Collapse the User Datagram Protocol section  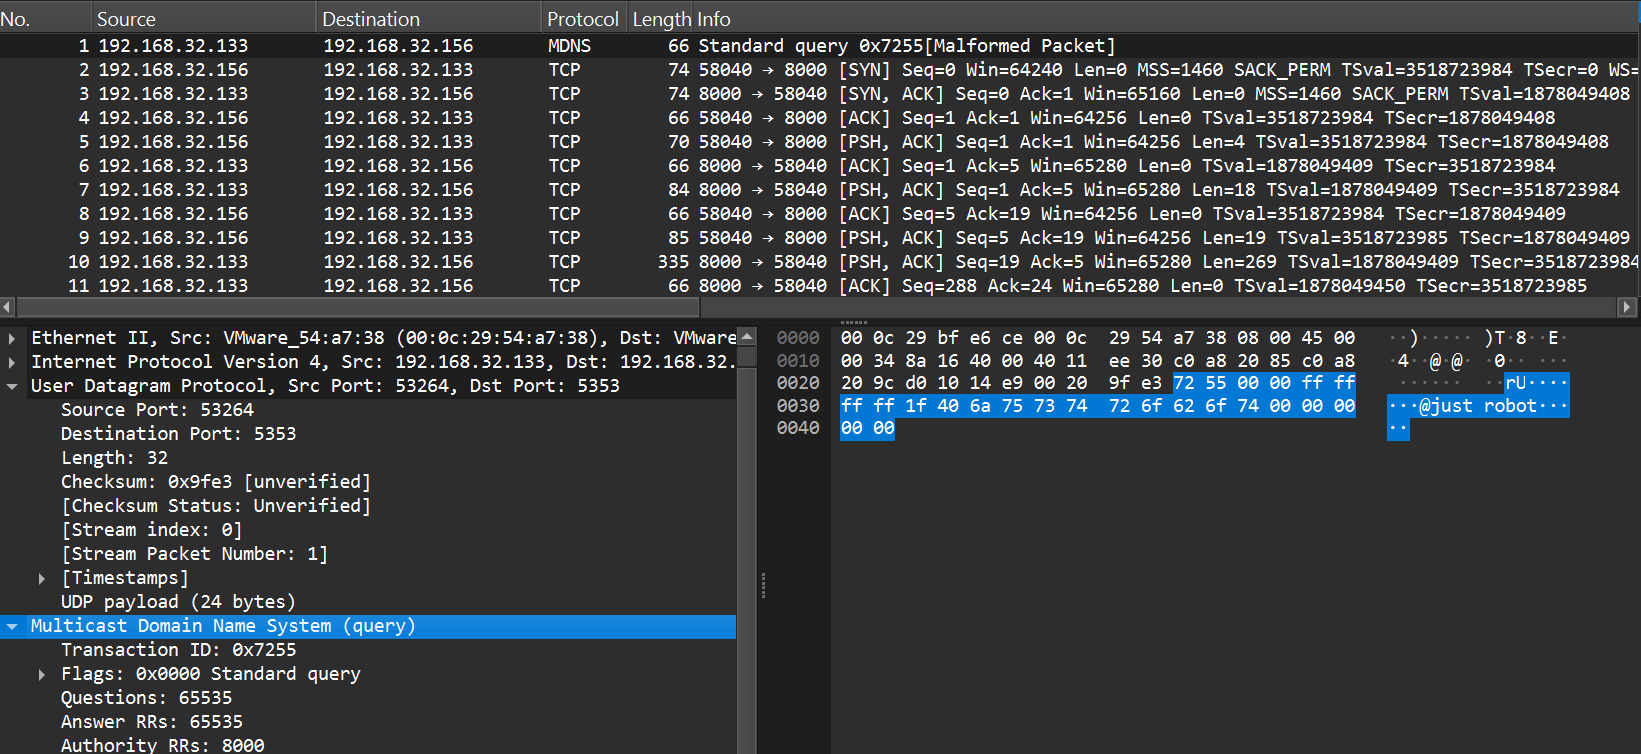click(x=12, y=386)
